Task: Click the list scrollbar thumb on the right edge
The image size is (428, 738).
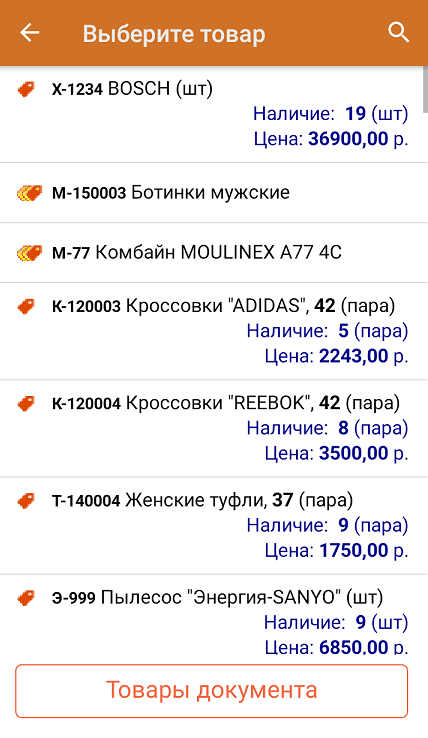Action: pyautogui.click(x=425, y=89)
